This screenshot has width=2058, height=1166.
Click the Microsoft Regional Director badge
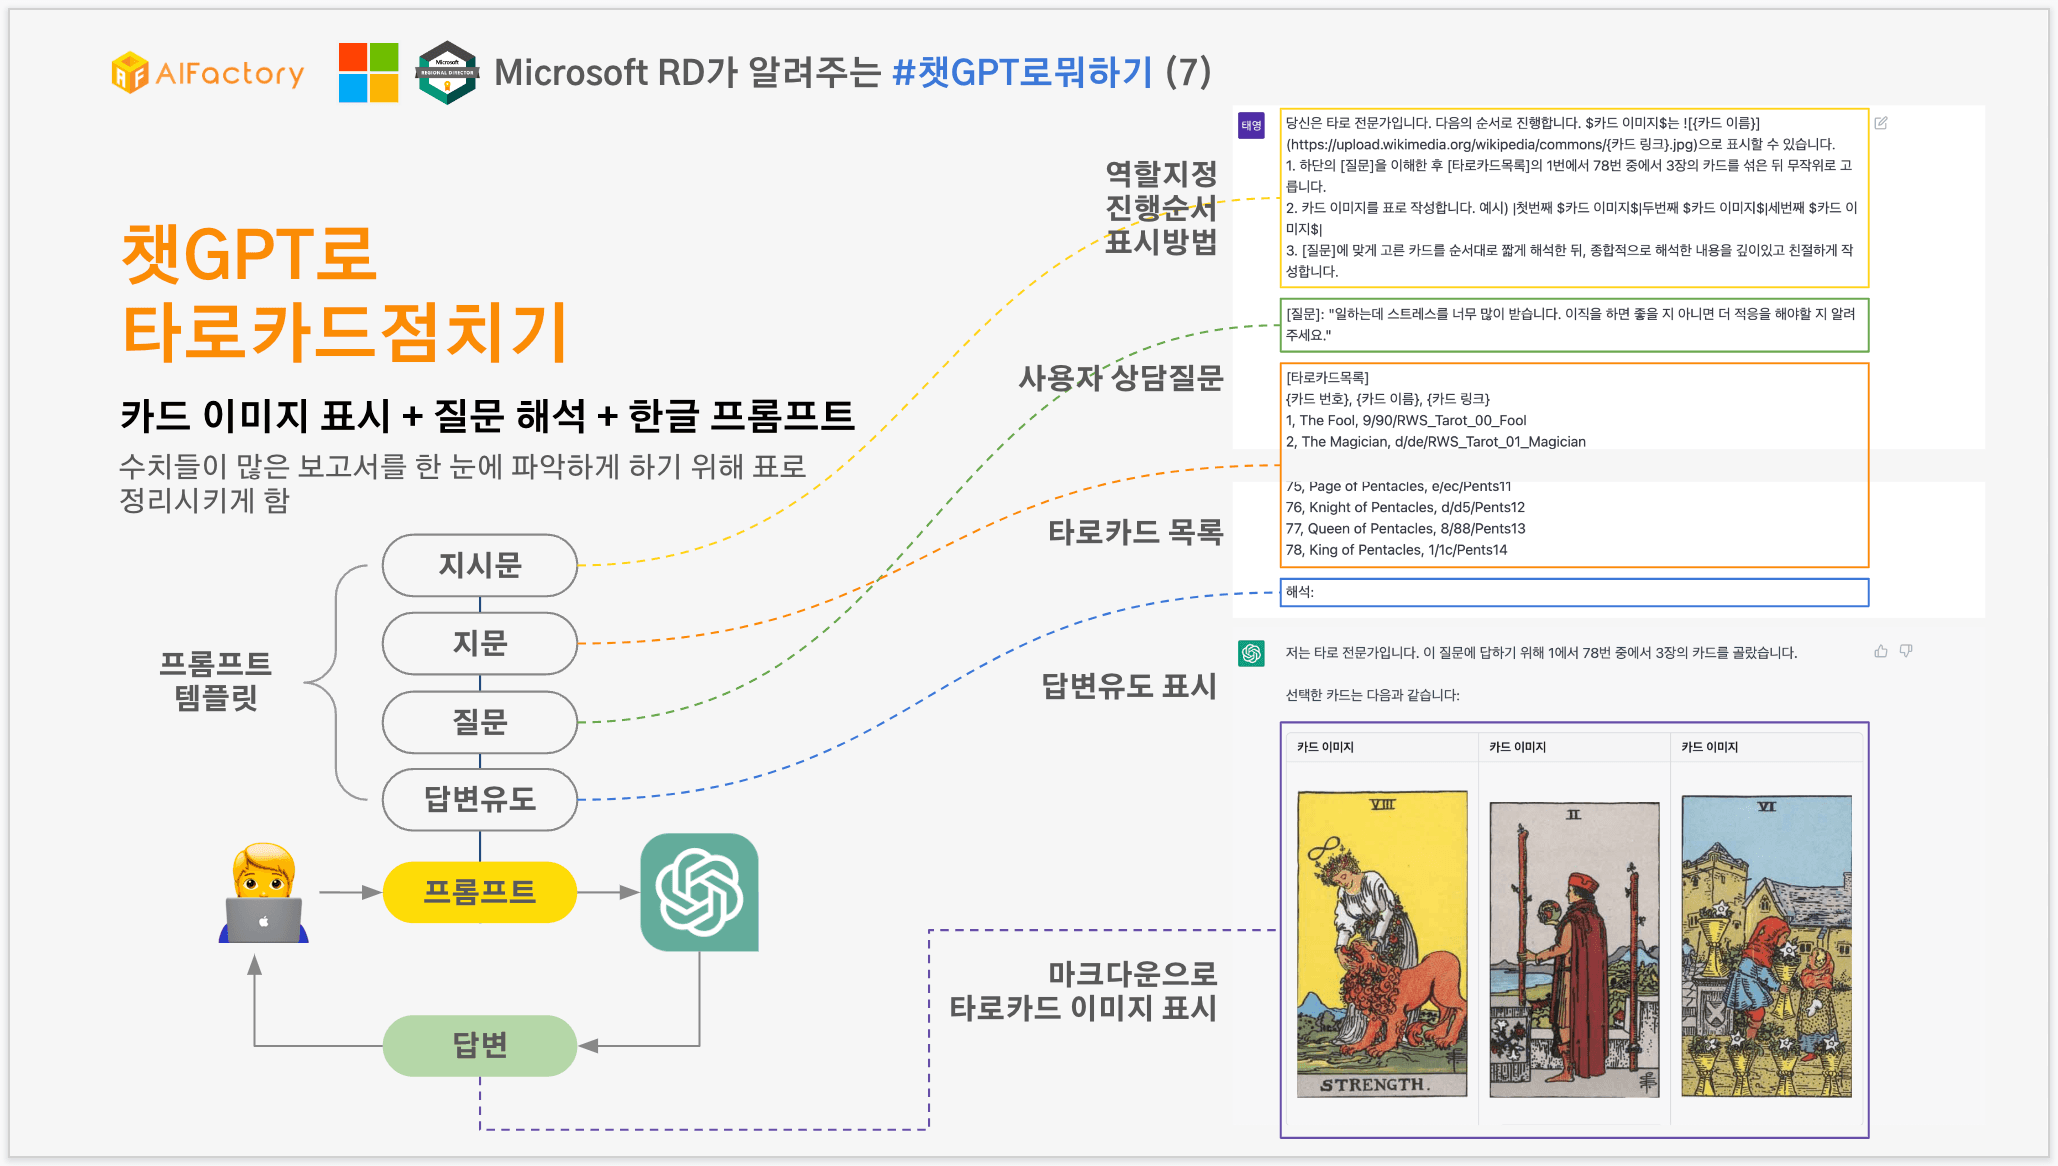pos(447,72)
